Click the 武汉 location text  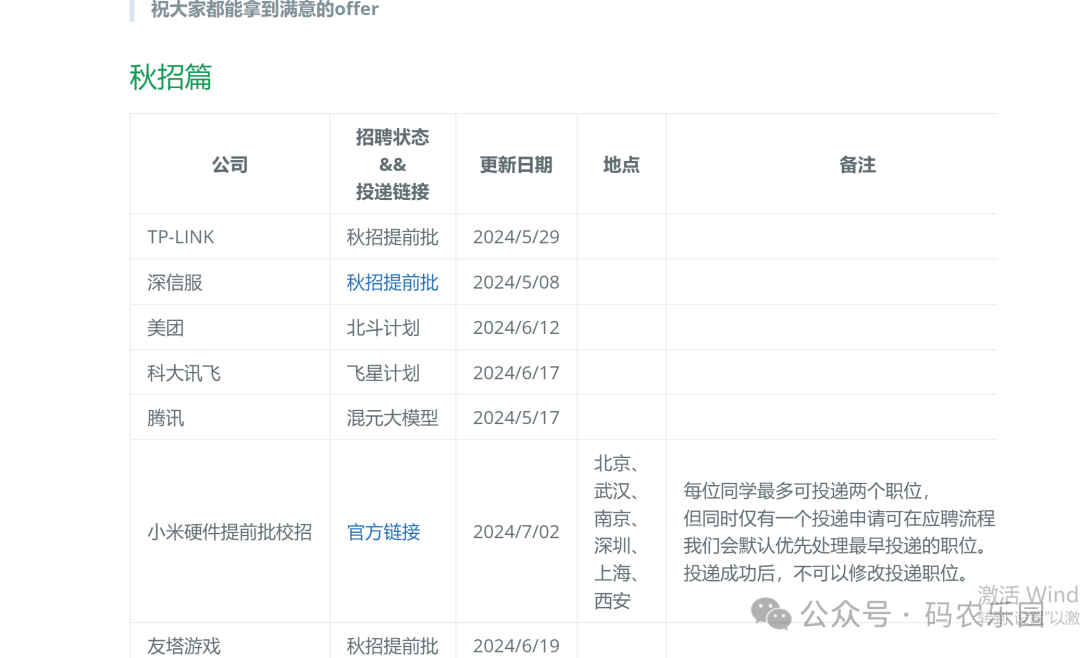(x=612, y=491)
